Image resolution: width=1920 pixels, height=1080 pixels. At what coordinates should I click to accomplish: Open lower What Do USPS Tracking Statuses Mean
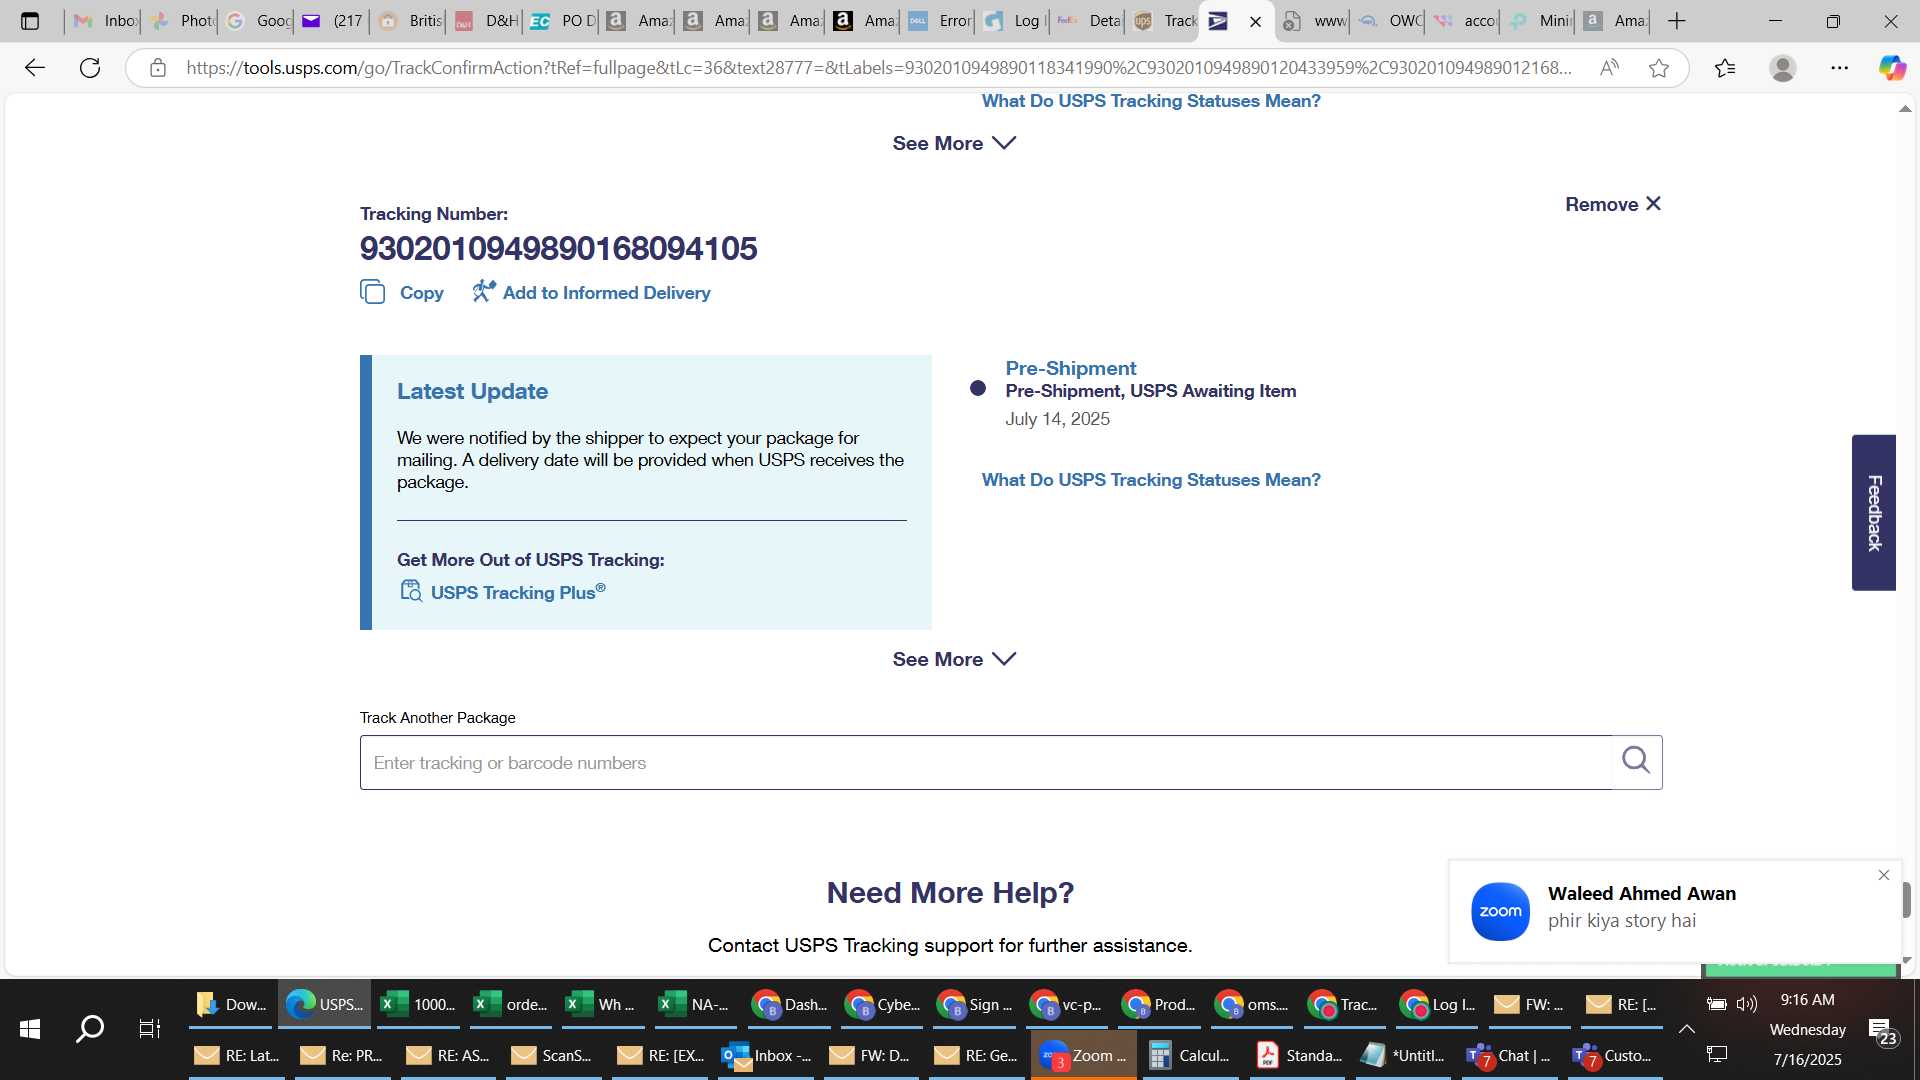pos(1151,480)
